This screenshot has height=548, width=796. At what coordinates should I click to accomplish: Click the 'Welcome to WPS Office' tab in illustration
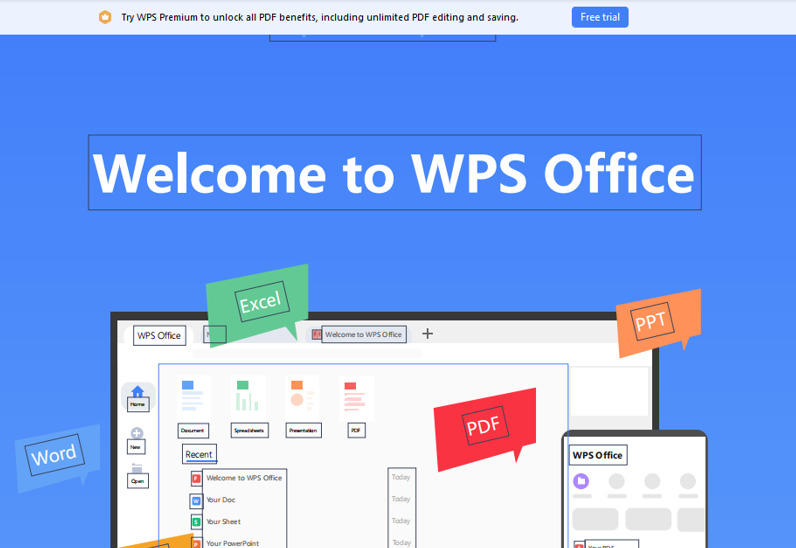coord(363,334)
